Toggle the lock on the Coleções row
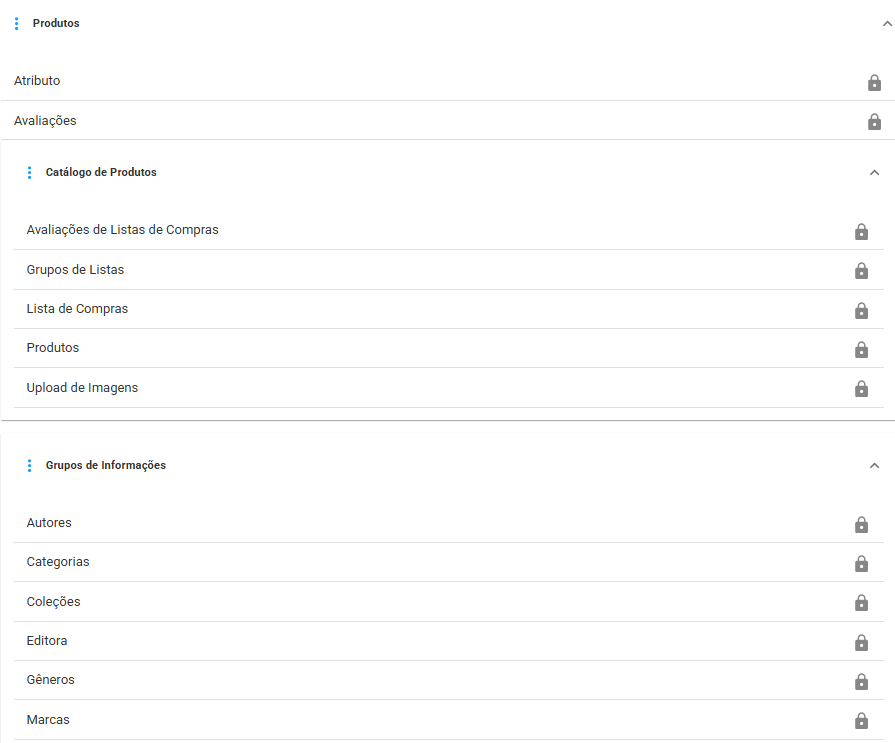This screenshot has height=743, width=895. (x=861, y=603)
